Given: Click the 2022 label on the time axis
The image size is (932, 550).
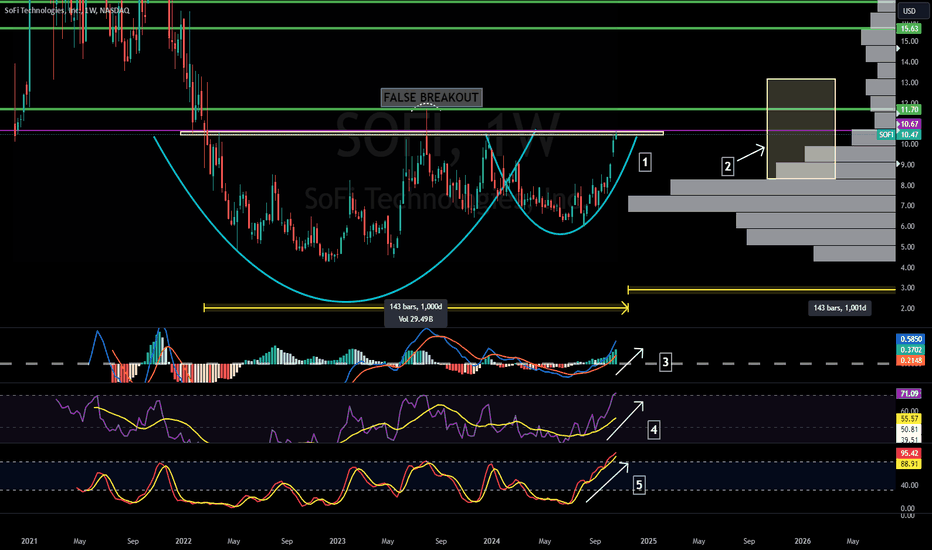Looking at the screenshot, I should click(183, 541).
